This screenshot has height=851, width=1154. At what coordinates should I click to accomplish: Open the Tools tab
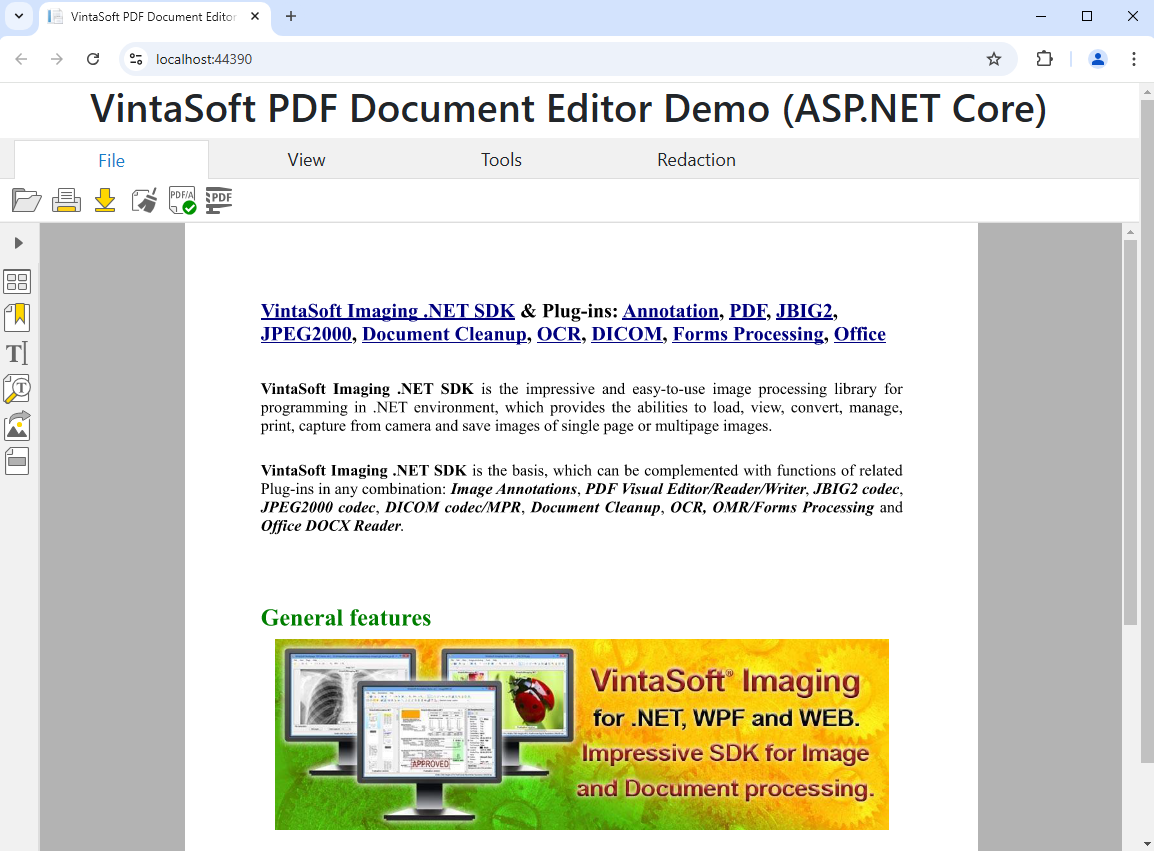(x=501, y=160)
